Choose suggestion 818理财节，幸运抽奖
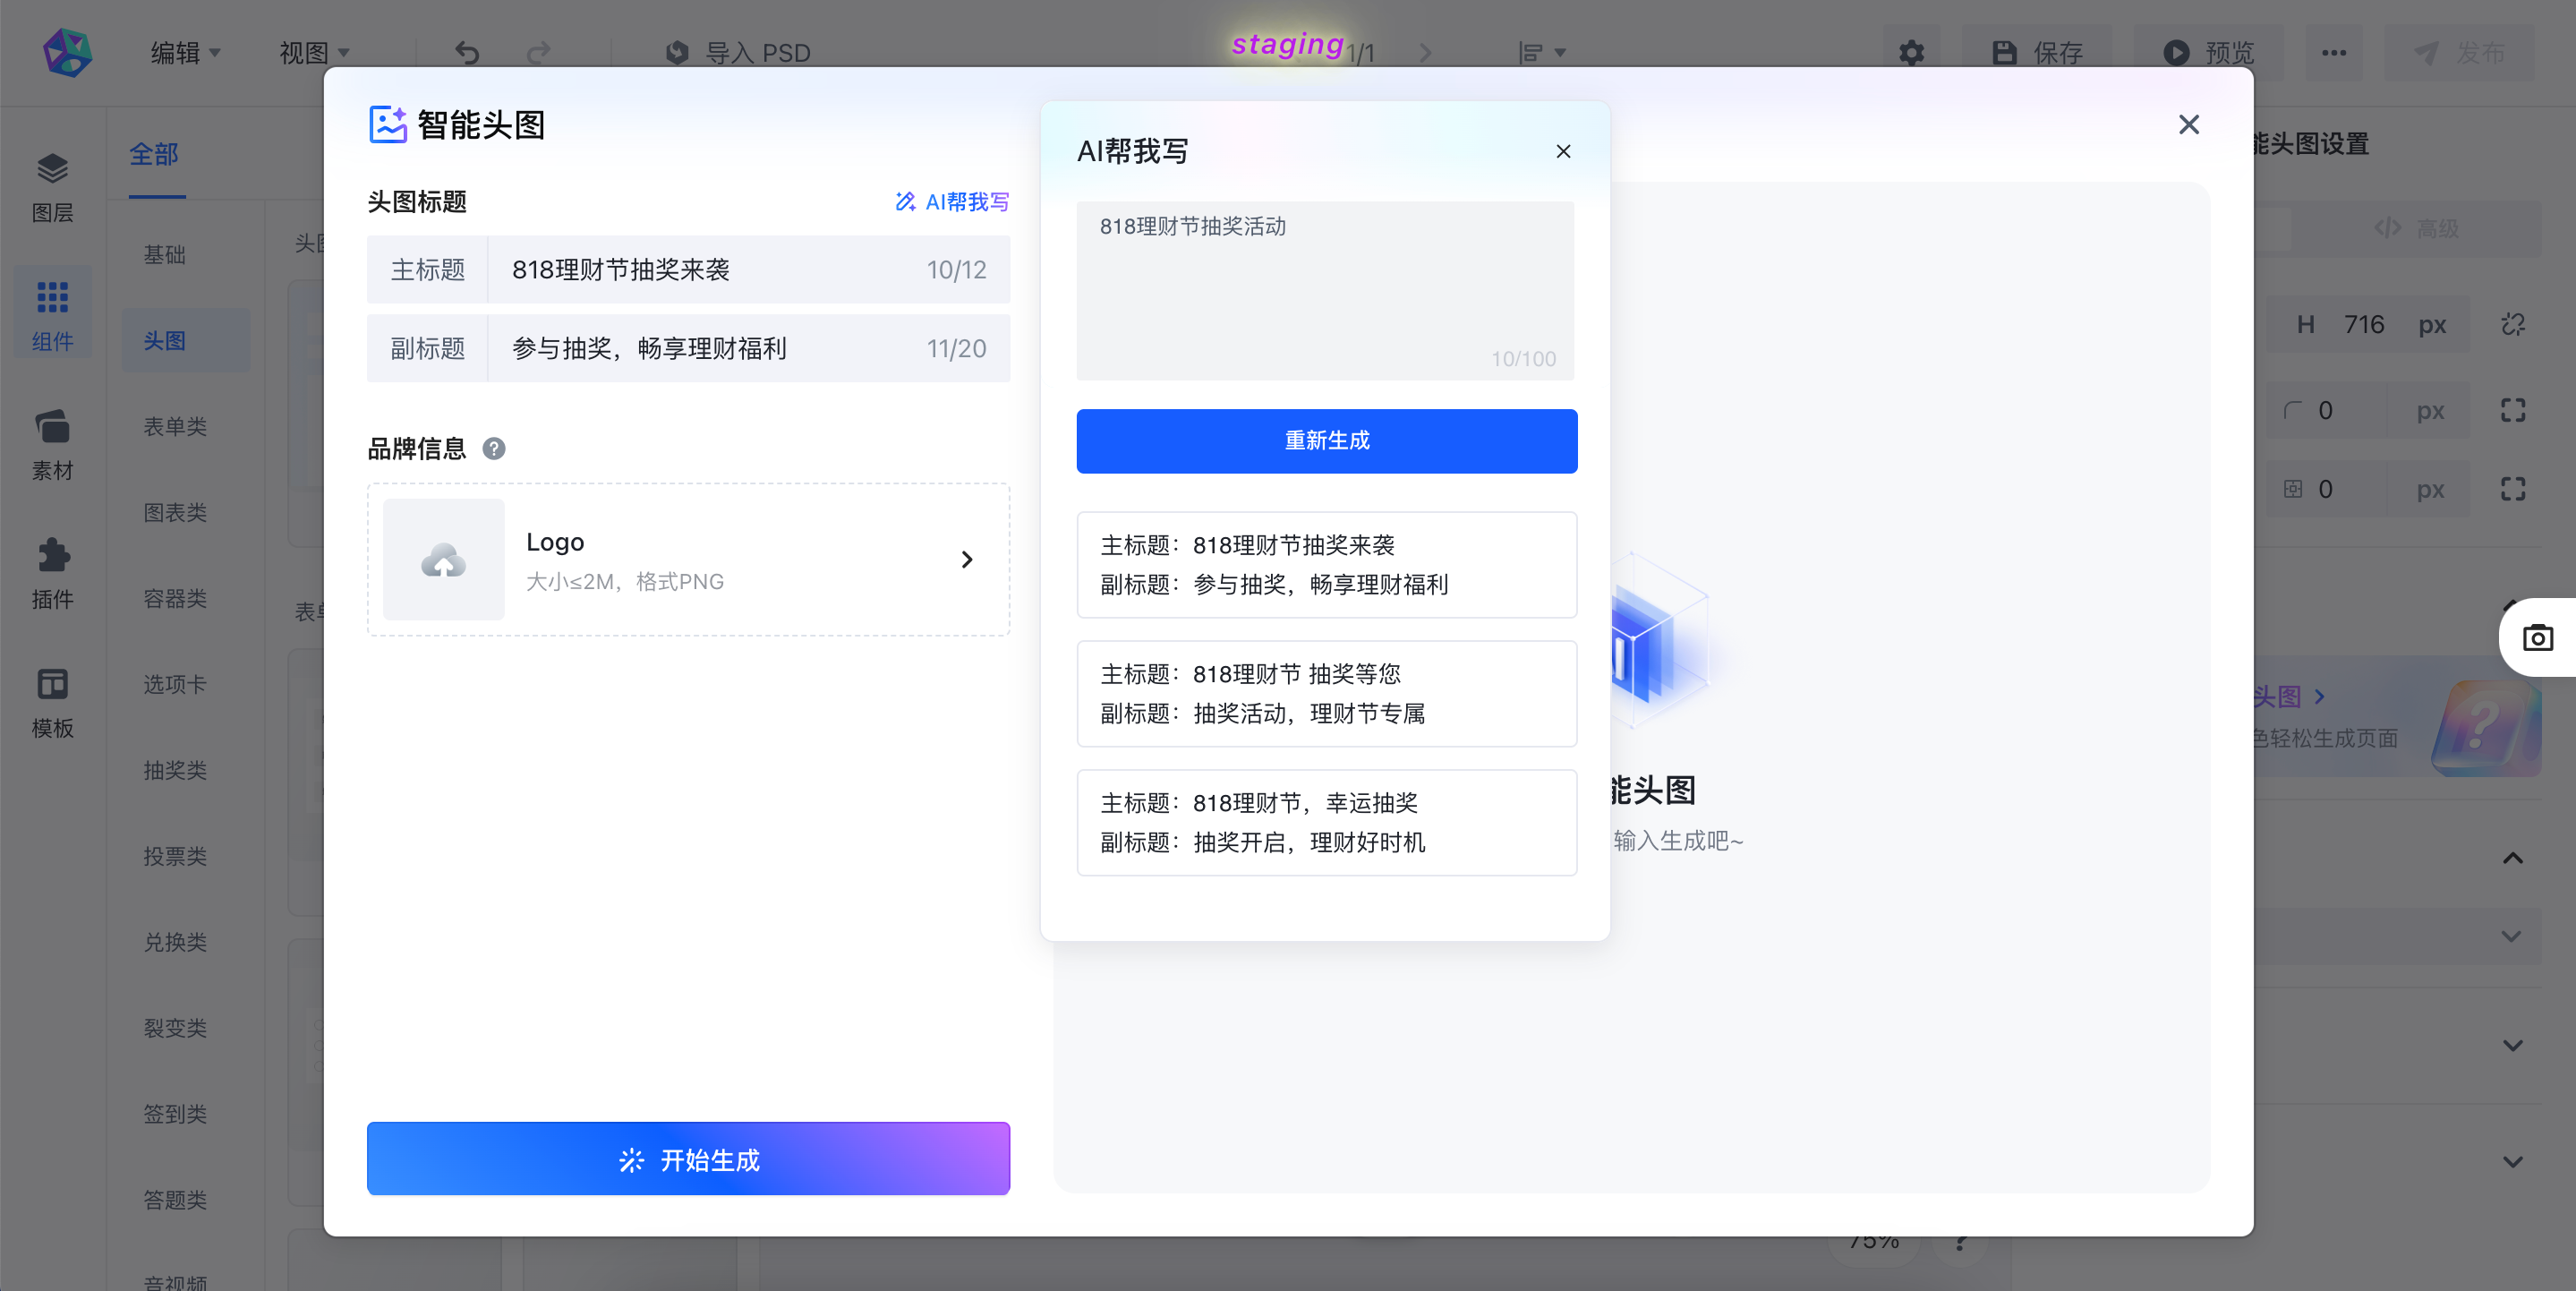2576x1291 pixels. (x=1327, y=822)
